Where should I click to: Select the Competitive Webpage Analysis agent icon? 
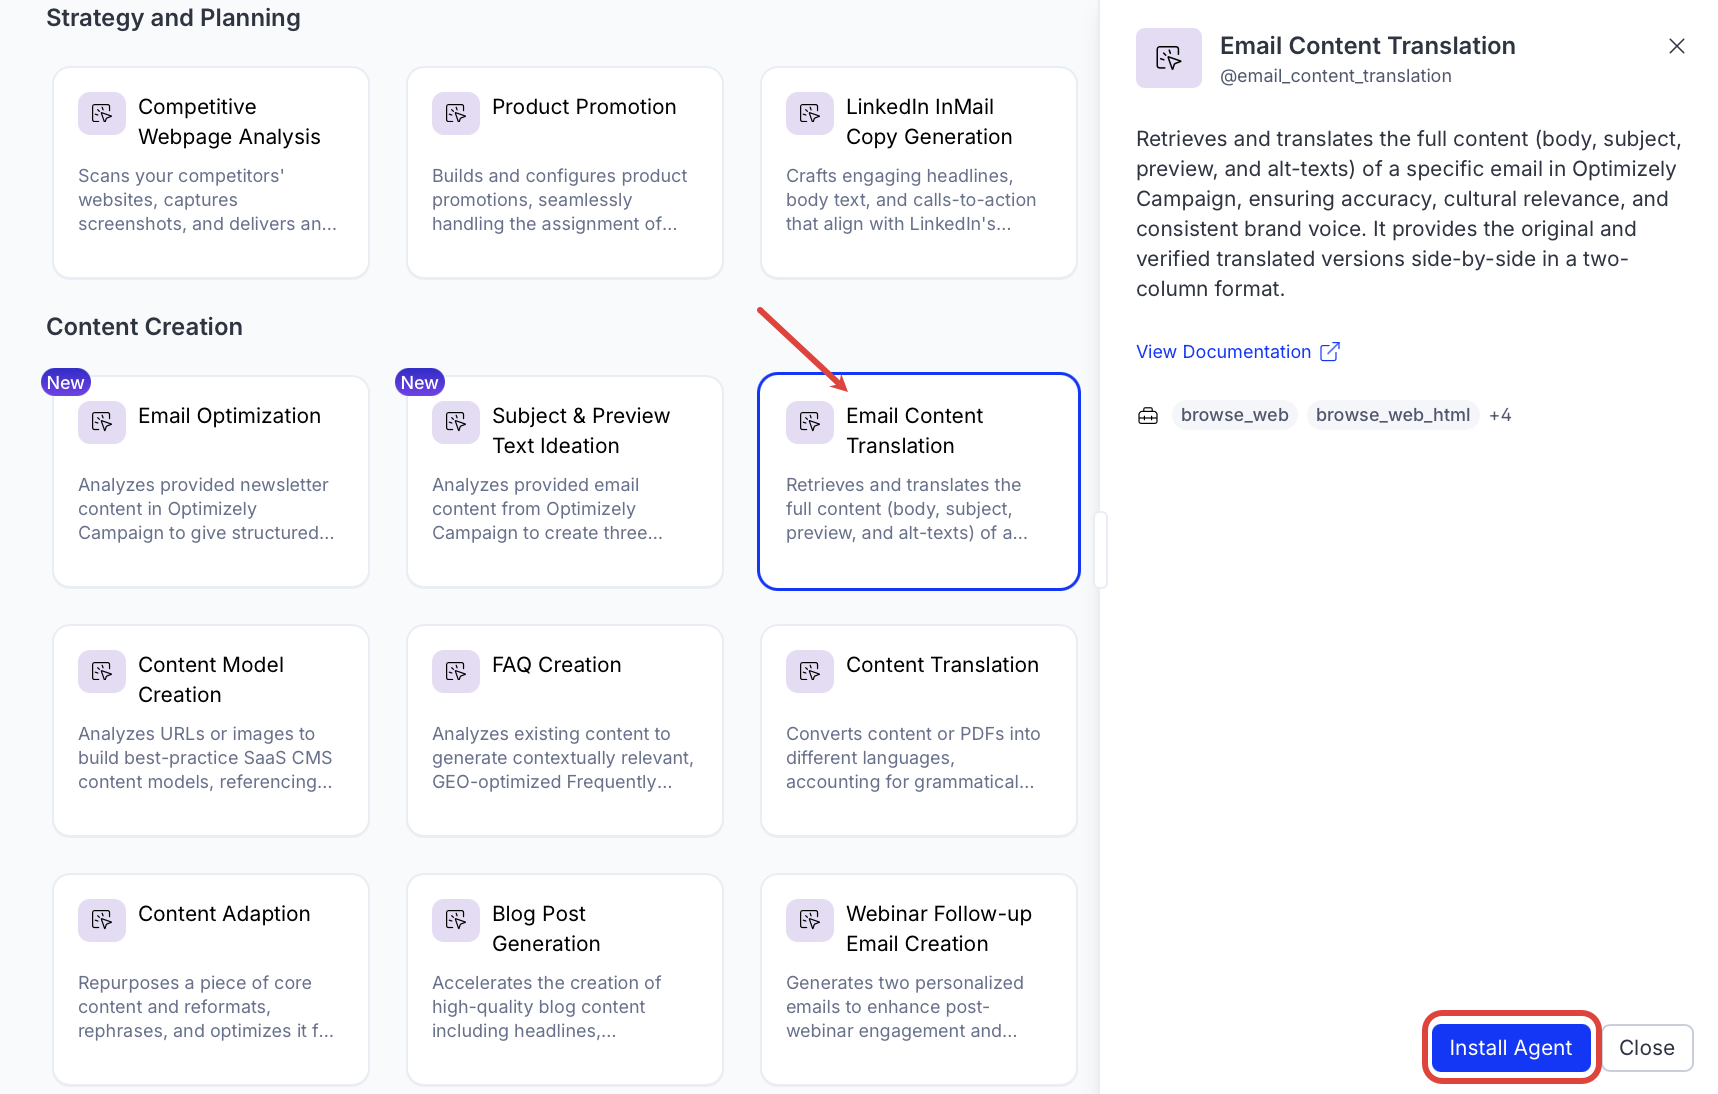(x=101, y=113)
